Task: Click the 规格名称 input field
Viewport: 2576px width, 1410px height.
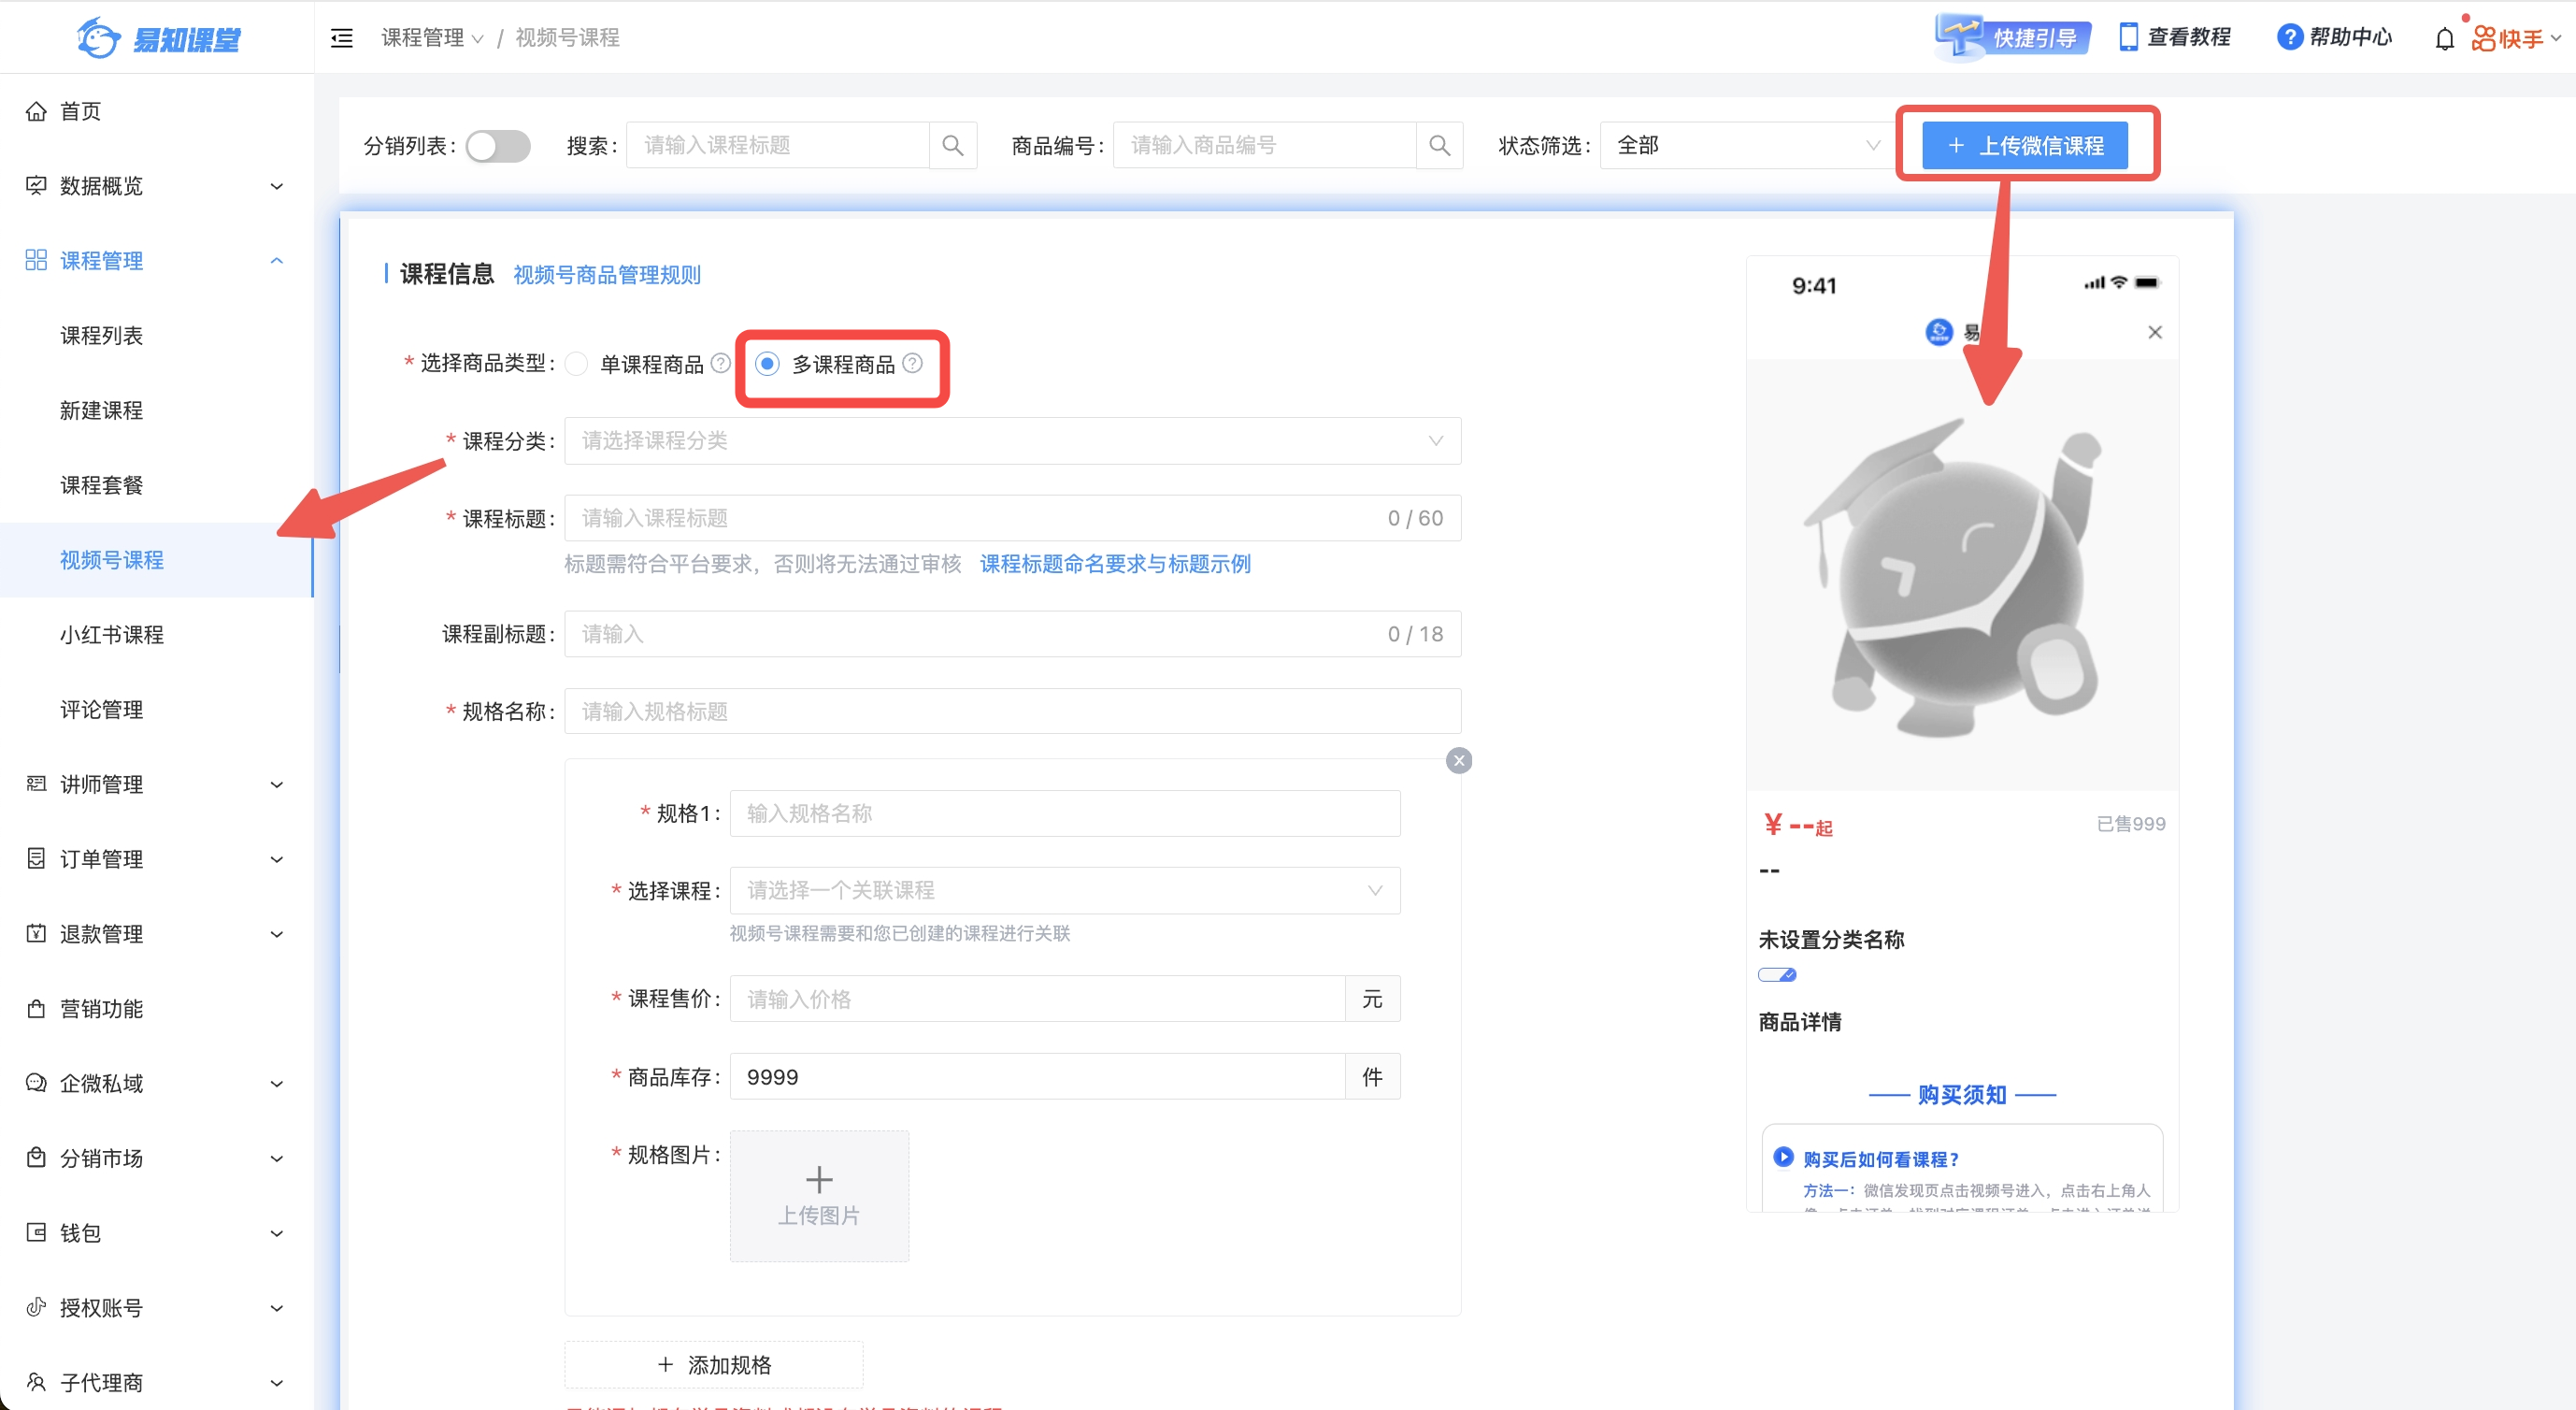Action: point(1012,711)
